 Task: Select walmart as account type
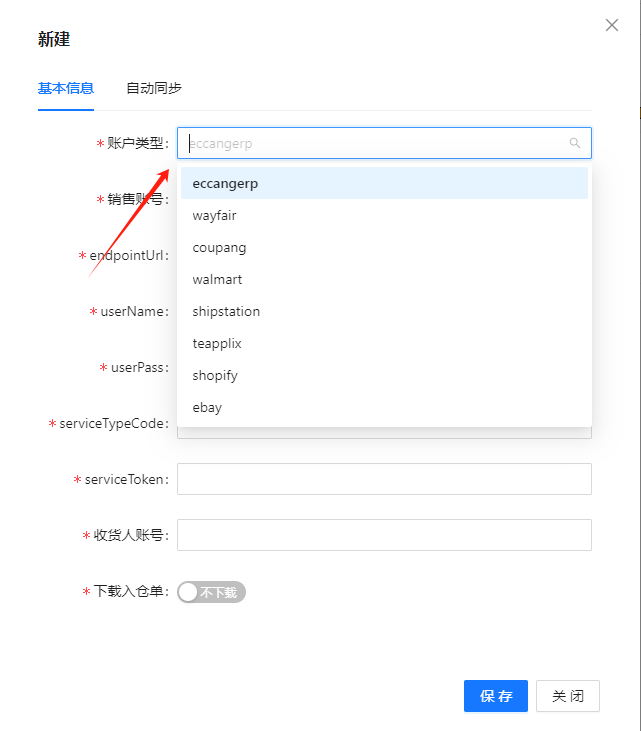click(x=384, y=279)
